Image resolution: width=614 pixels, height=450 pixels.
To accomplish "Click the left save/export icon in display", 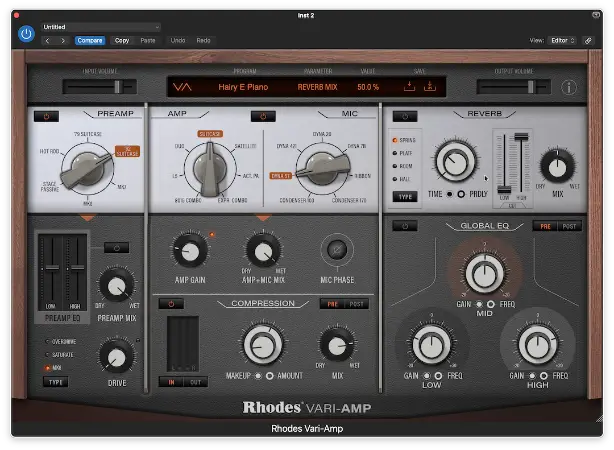I will coord(407,87).
